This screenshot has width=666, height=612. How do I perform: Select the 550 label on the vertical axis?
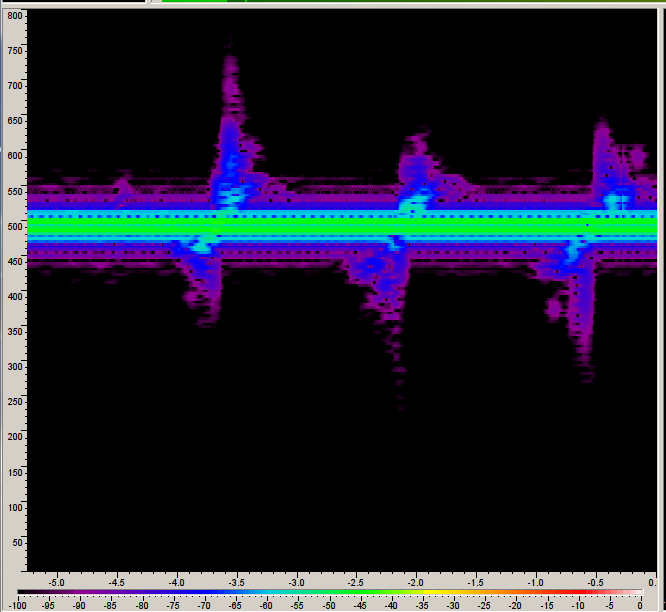(15, 192)
